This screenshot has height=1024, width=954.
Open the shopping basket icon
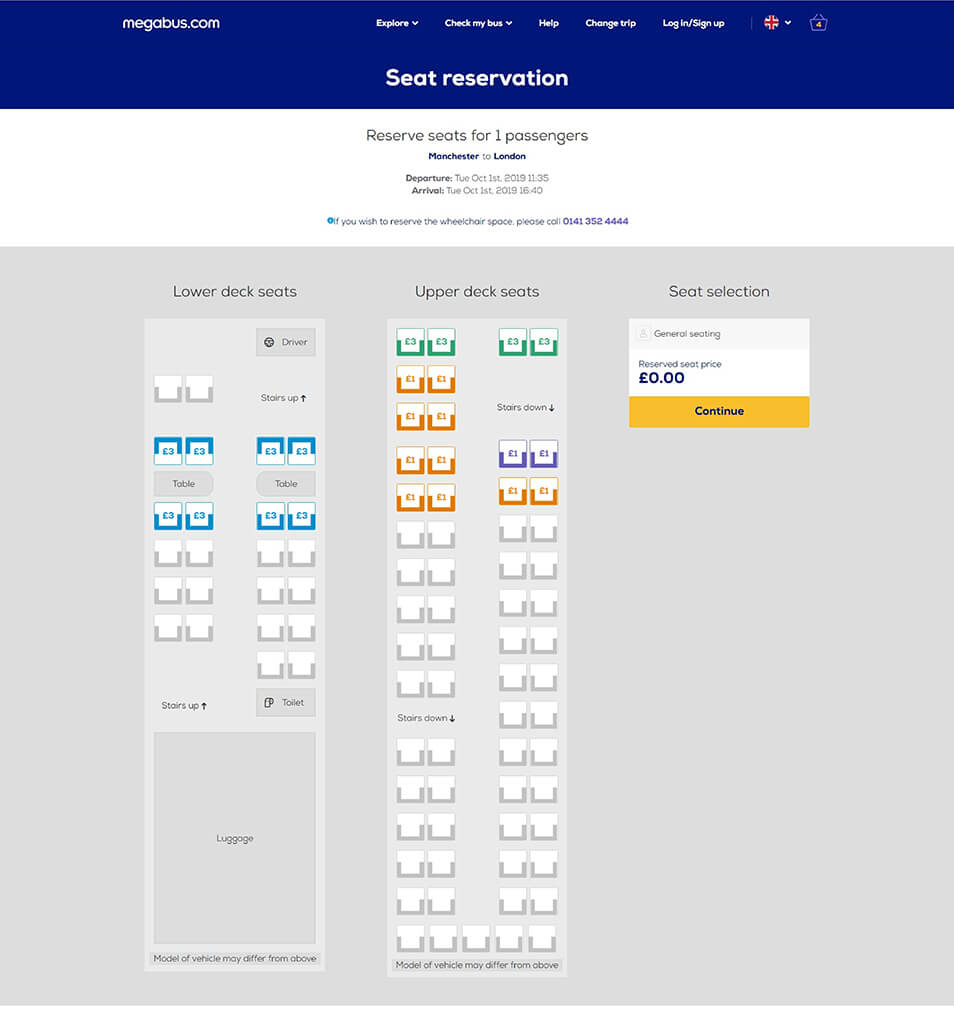[818, 23]
